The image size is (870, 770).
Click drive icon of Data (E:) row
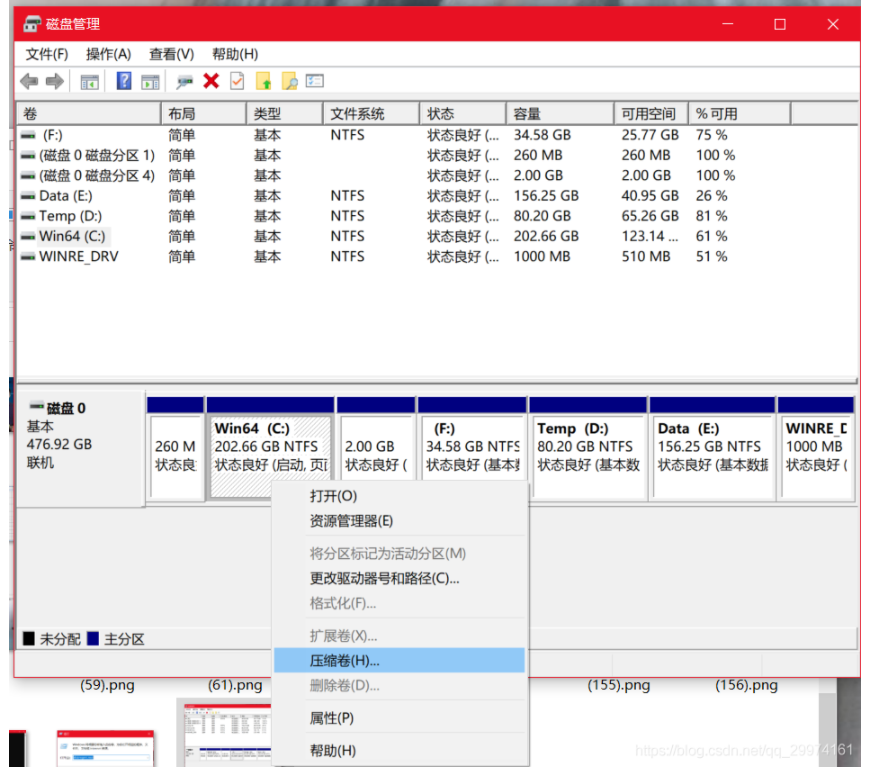click(28, 196)
